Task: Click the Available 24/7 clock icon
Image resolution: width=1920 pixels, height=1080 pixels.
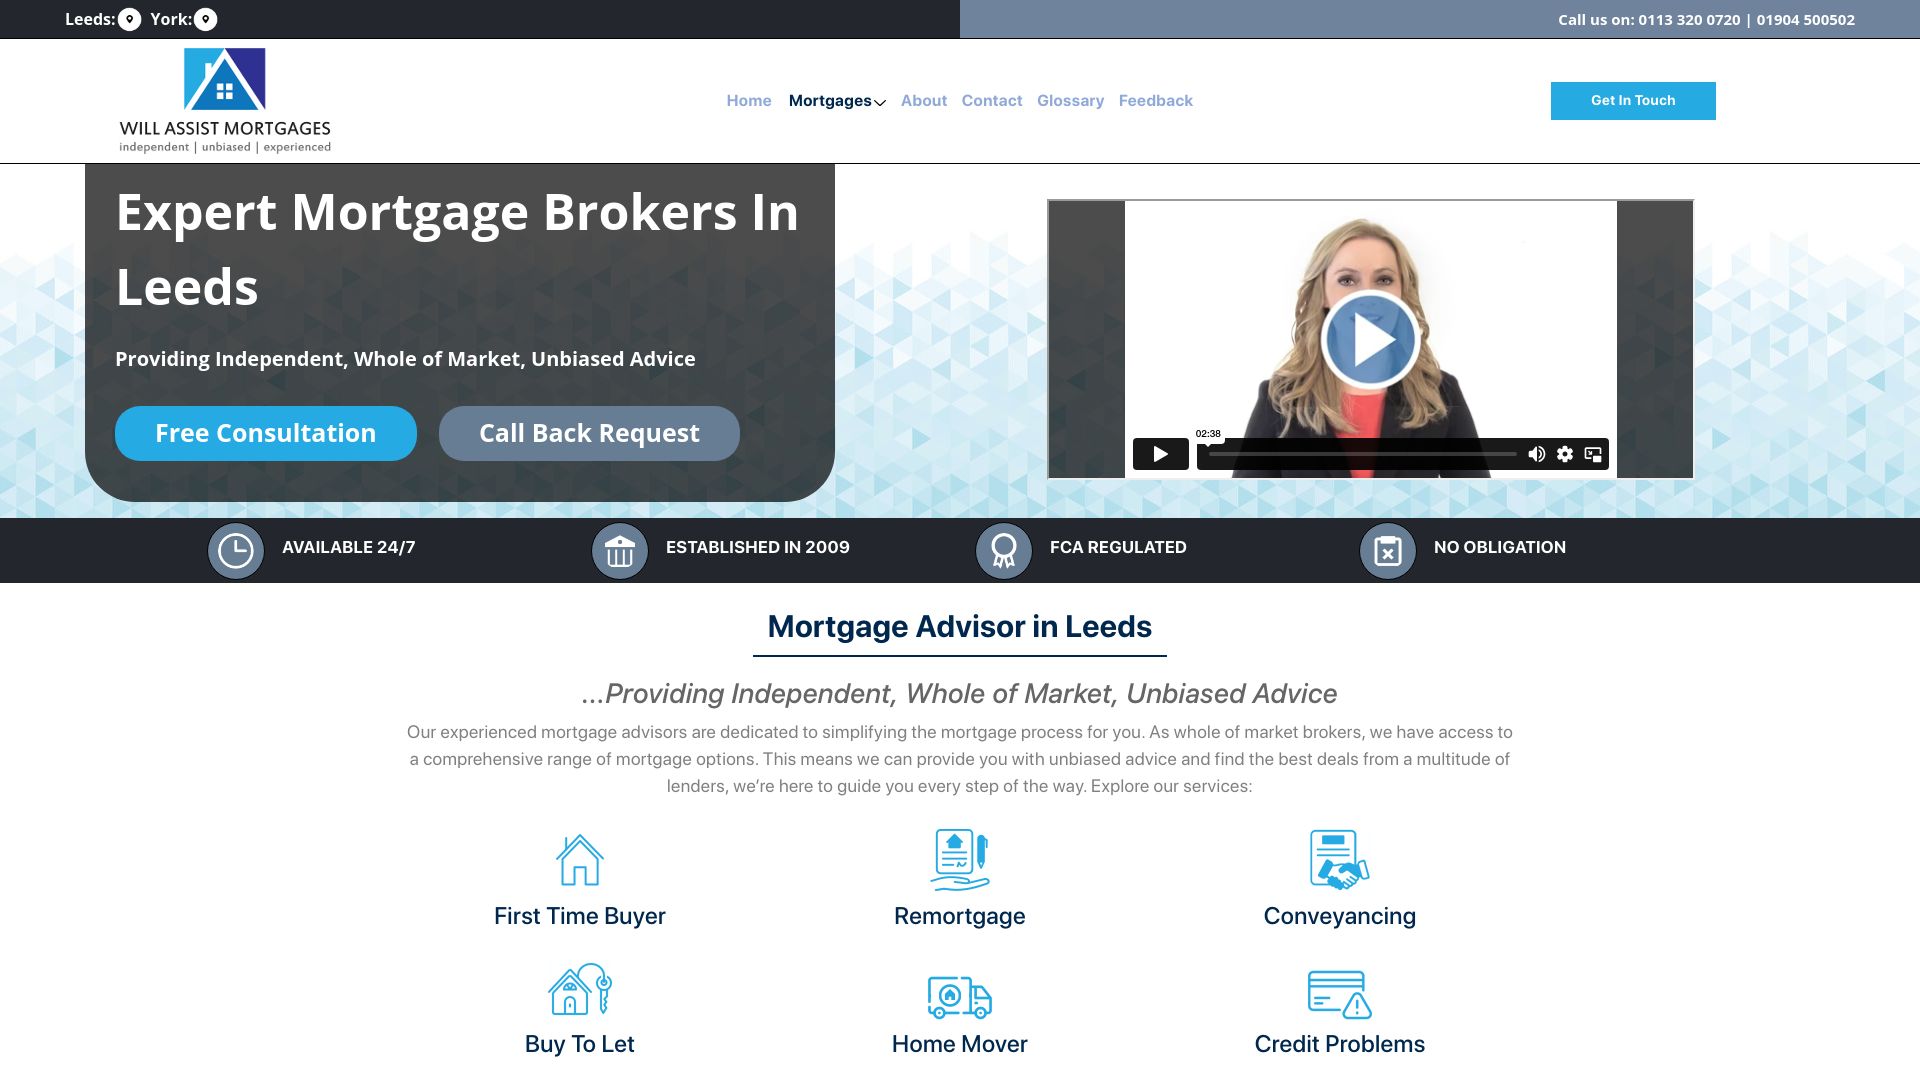Action: 235,549
